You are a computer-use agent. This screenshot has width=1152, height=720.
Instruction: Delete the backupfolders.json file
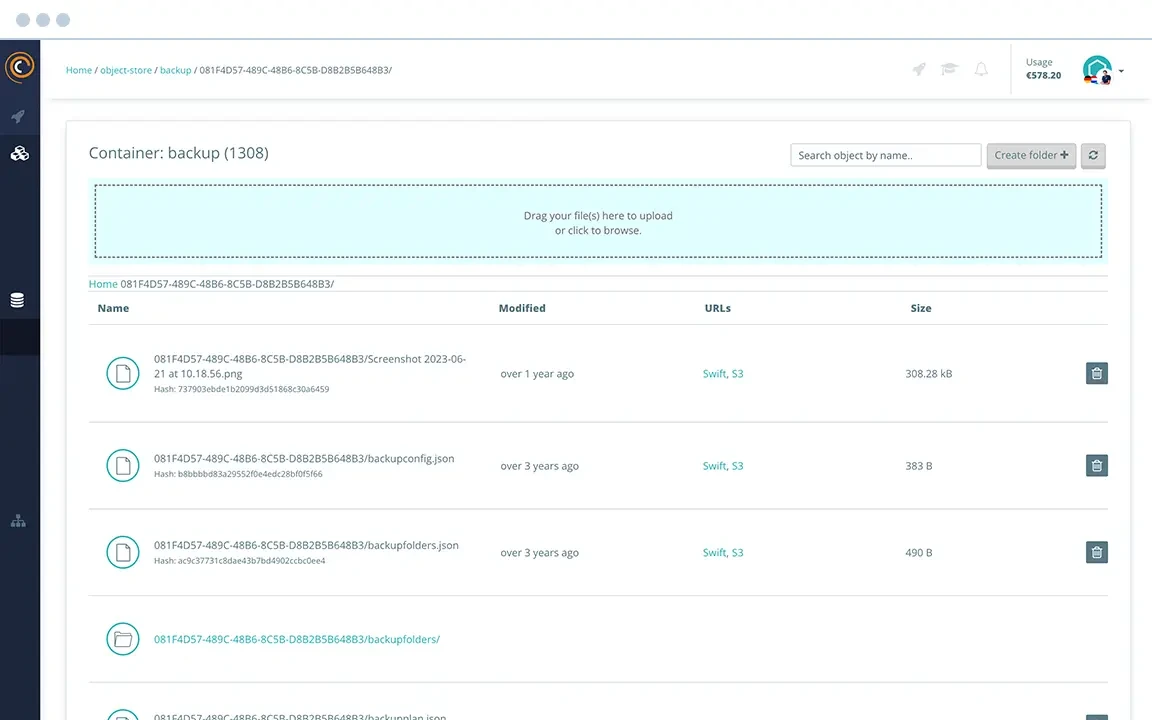click(1097, 552)
